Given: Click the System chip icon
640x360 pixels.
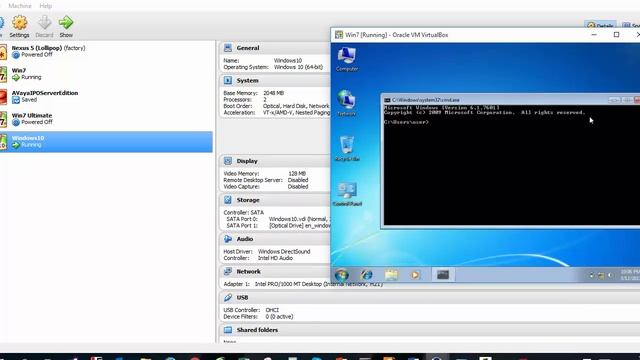Looking at the screenshot, I should click(228, 80).
